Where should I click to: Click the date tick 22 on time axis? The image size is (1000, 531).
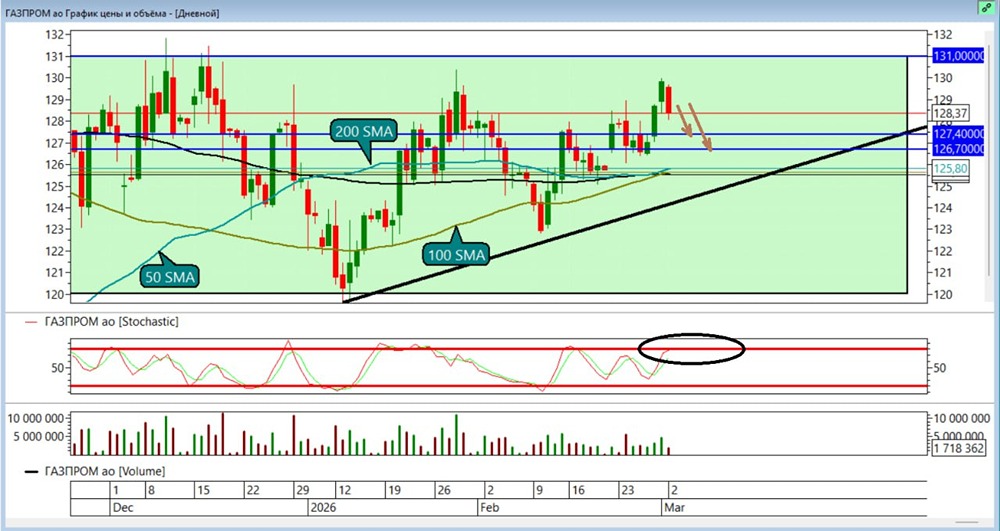coord(252,491)
